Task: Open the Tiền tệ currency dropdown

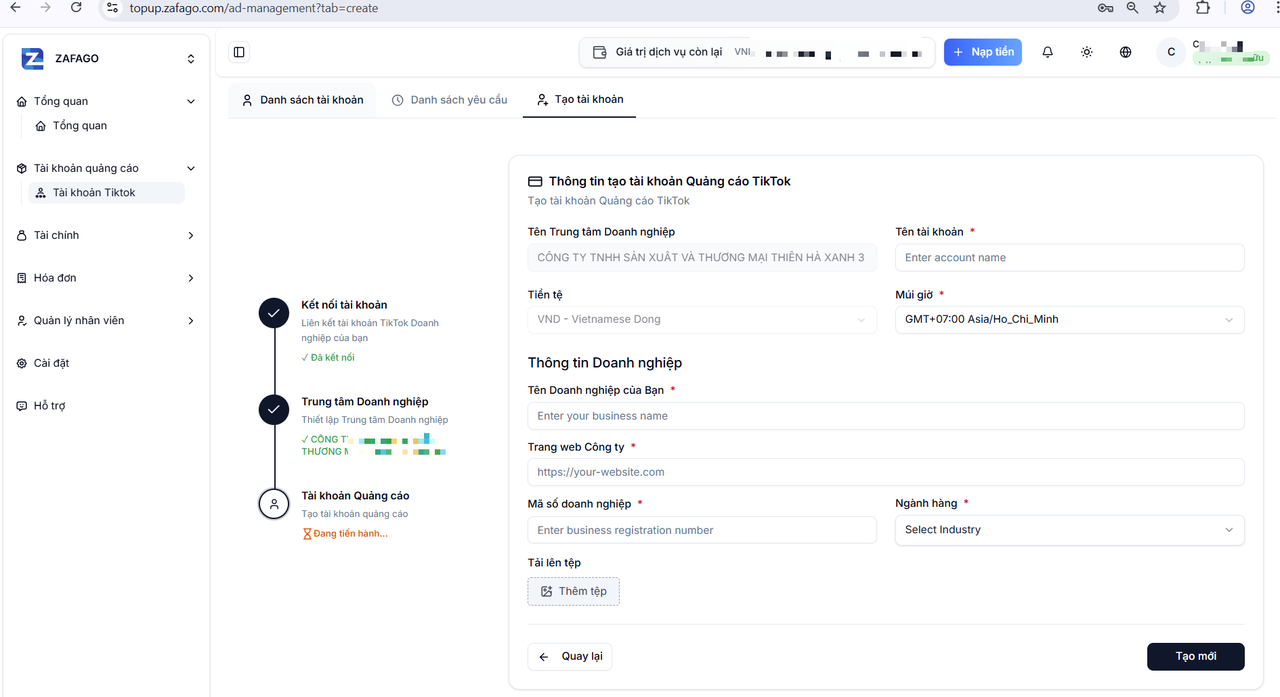Action: pyautogui.click(x=702, y=320)
